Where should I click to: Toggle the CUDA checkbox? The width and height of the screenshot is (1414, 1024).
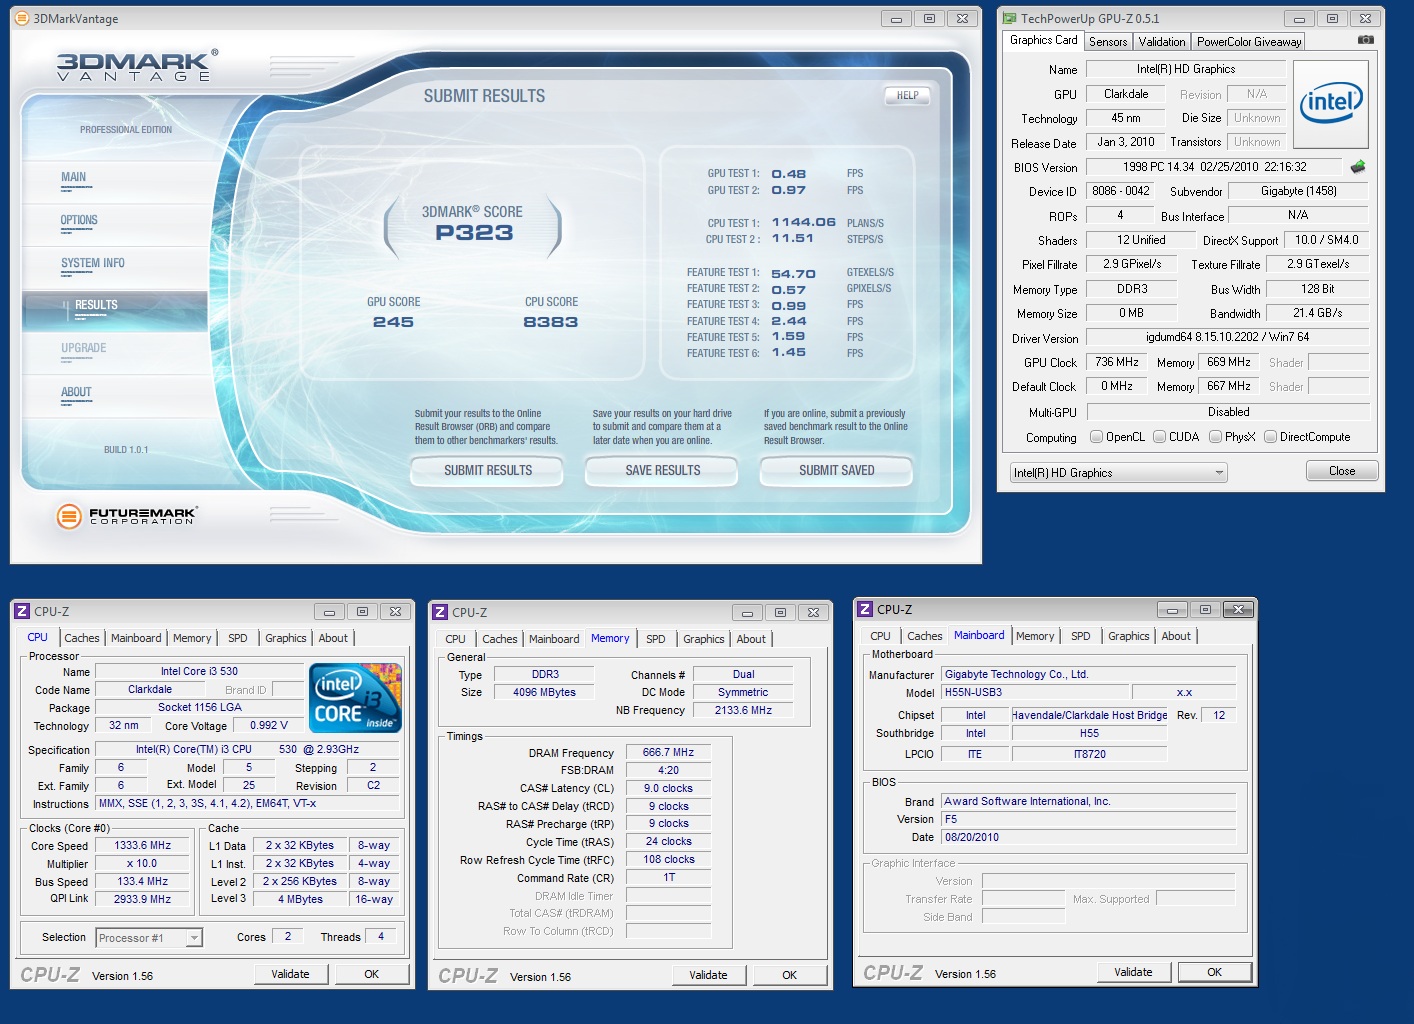coord(1159,437)
